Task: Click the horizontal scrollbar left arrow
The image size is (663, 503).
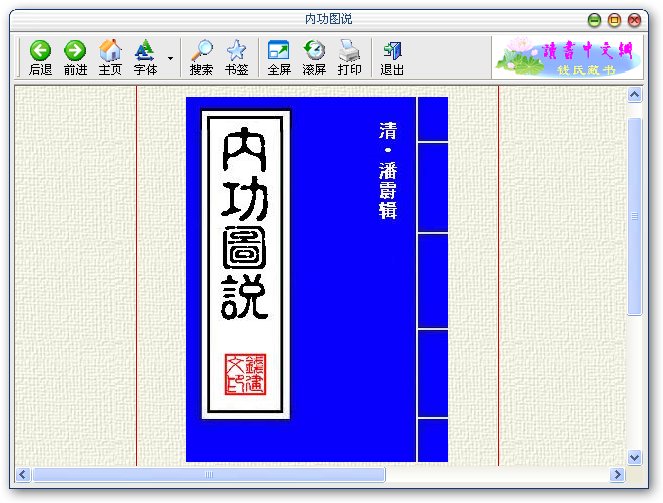Action: pyautogui.click(x=23, y=474)
